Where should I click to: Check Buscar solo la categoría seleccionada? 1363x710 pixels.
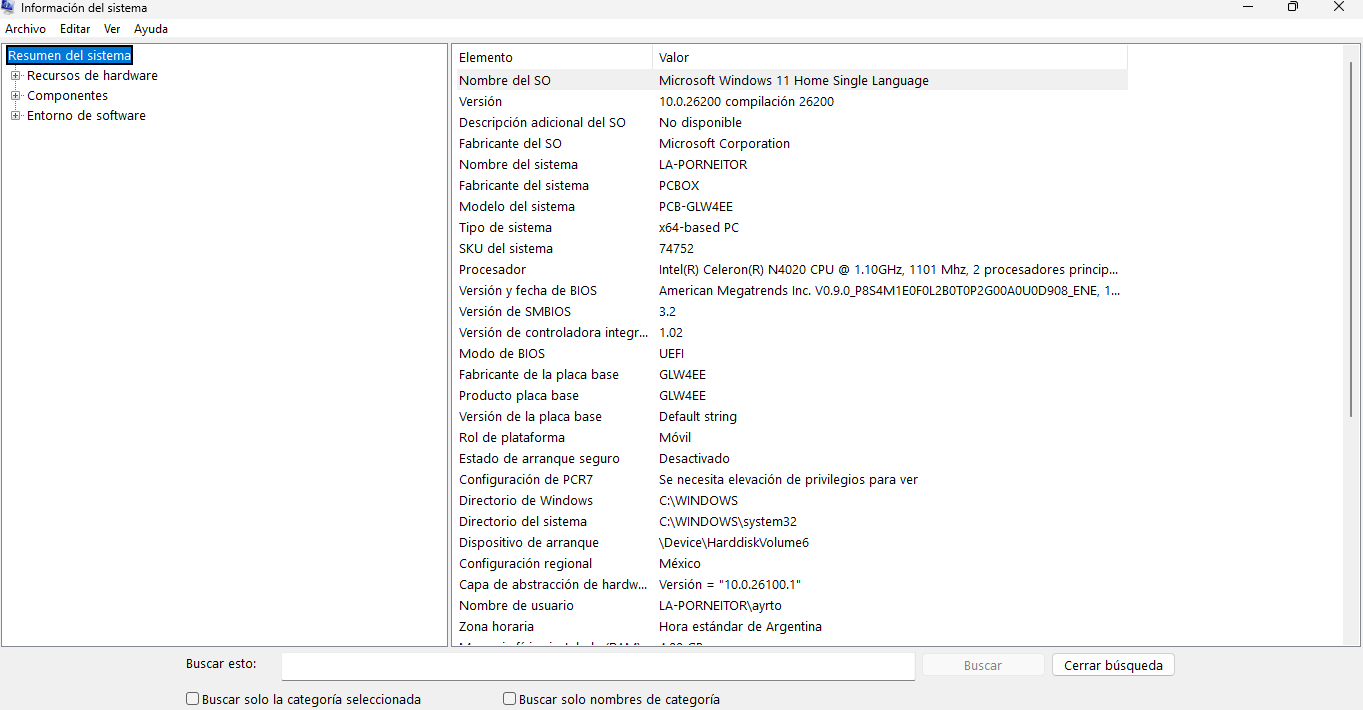[x=193, y=699]
